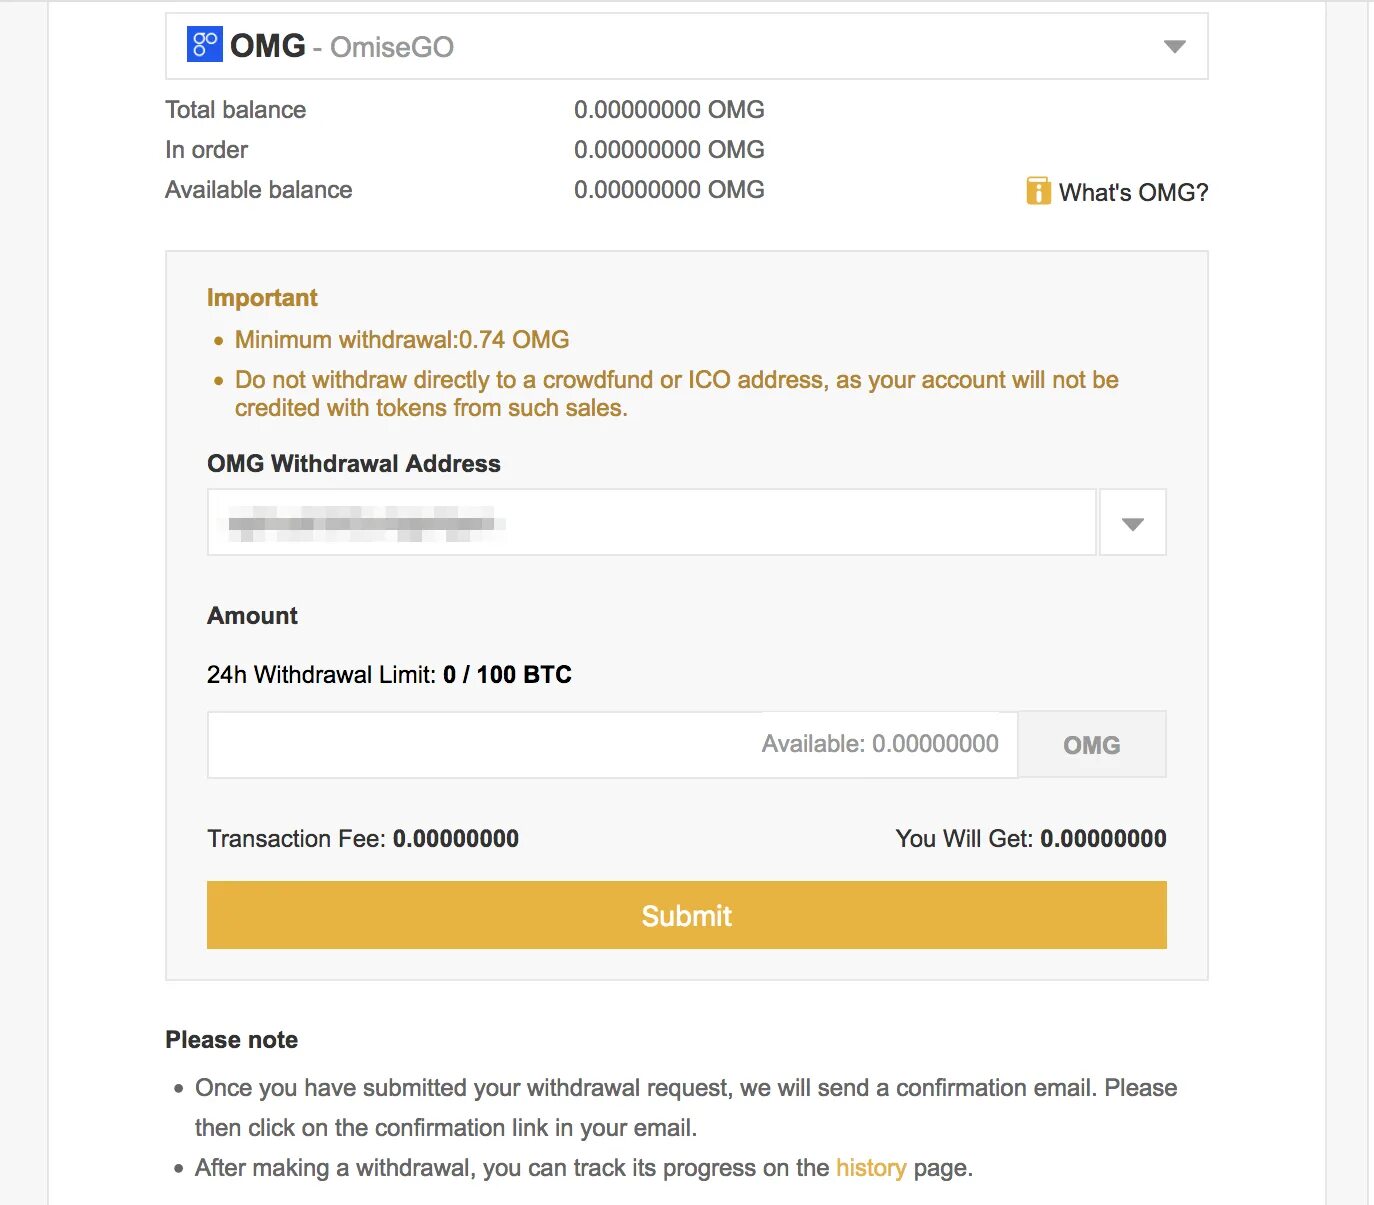Open the What's OMG? link
This screenshot has height=1205, width=1374.
click(x=1133, y=192)
